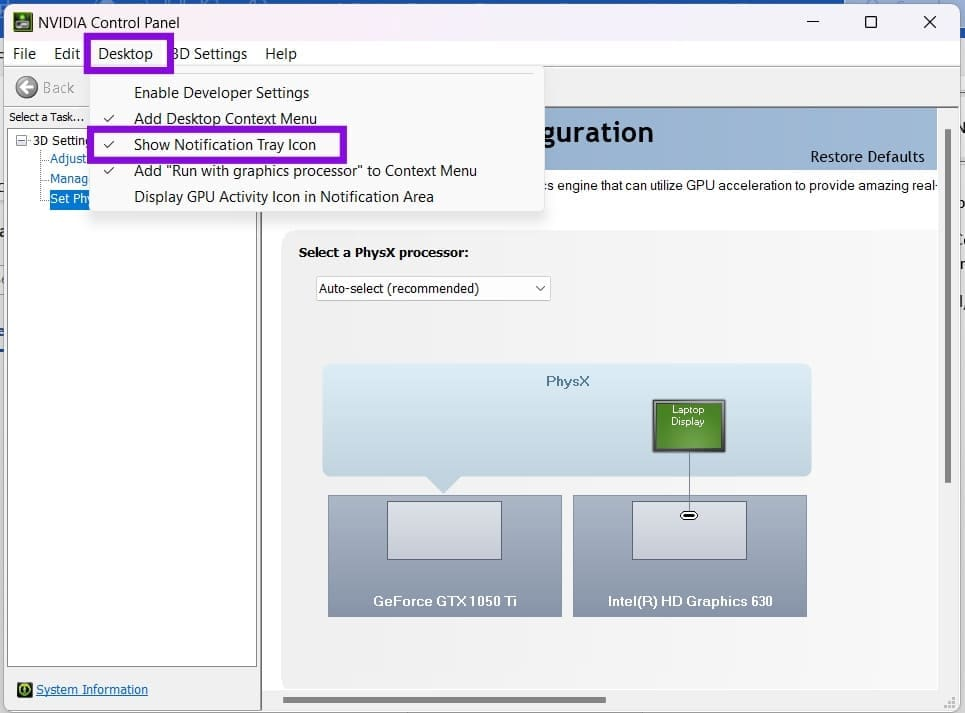This screenshot has height=713, width=965.
Task: Open the 3D Settings menu
Action: coord(209,54)
